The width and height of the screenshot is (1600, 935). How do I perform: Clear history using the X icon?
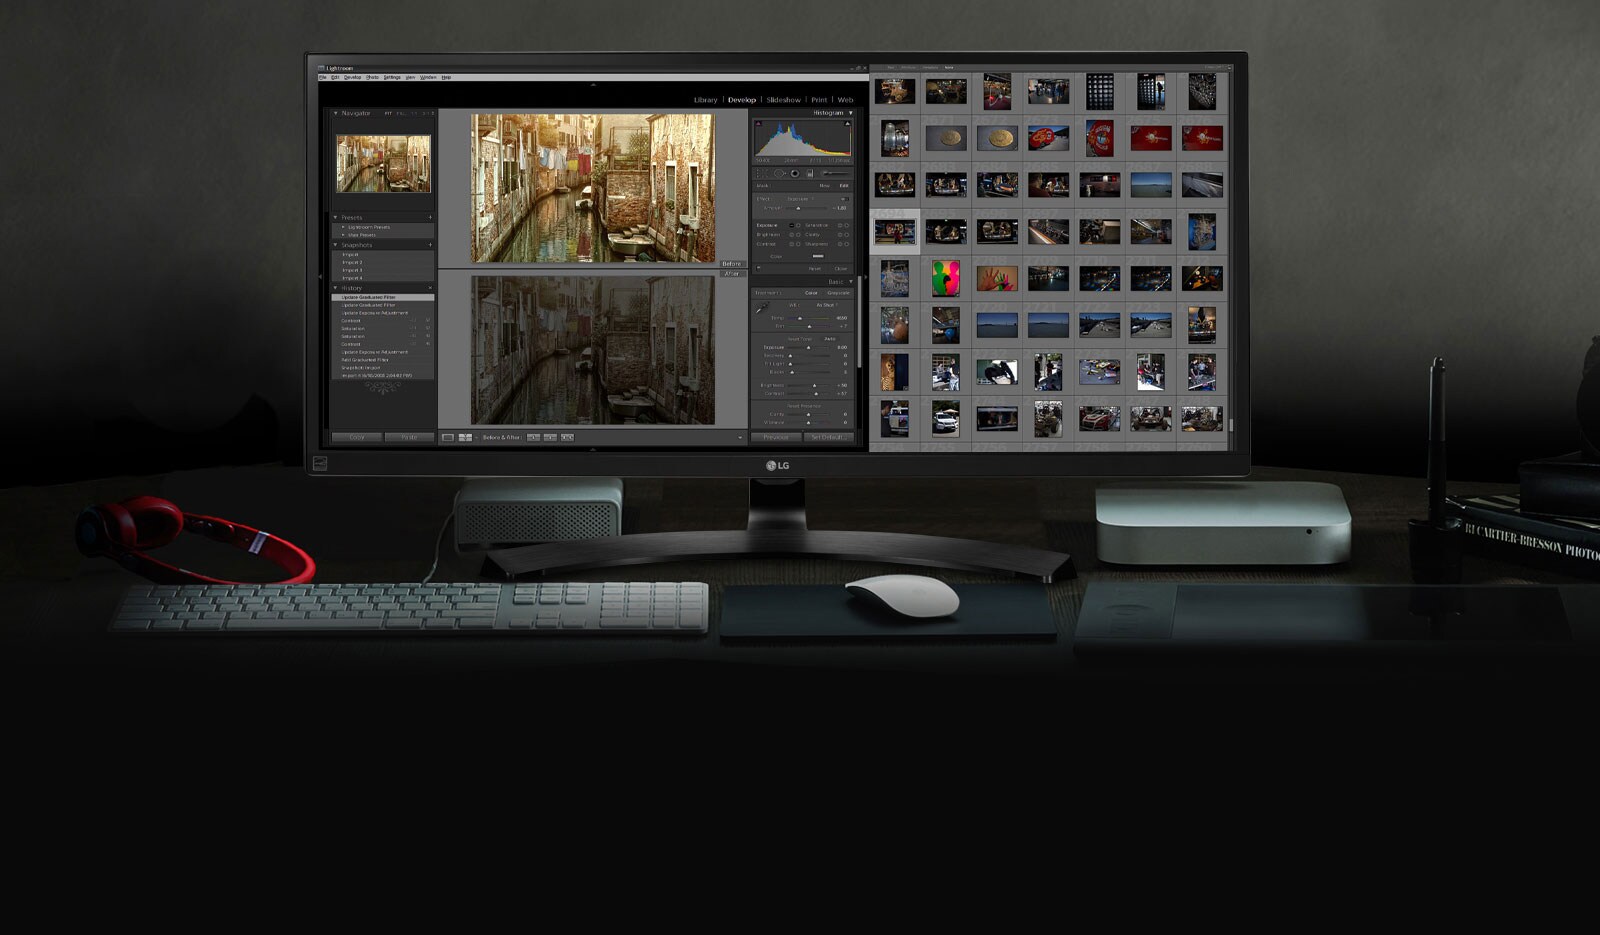[x=429, y=288]
